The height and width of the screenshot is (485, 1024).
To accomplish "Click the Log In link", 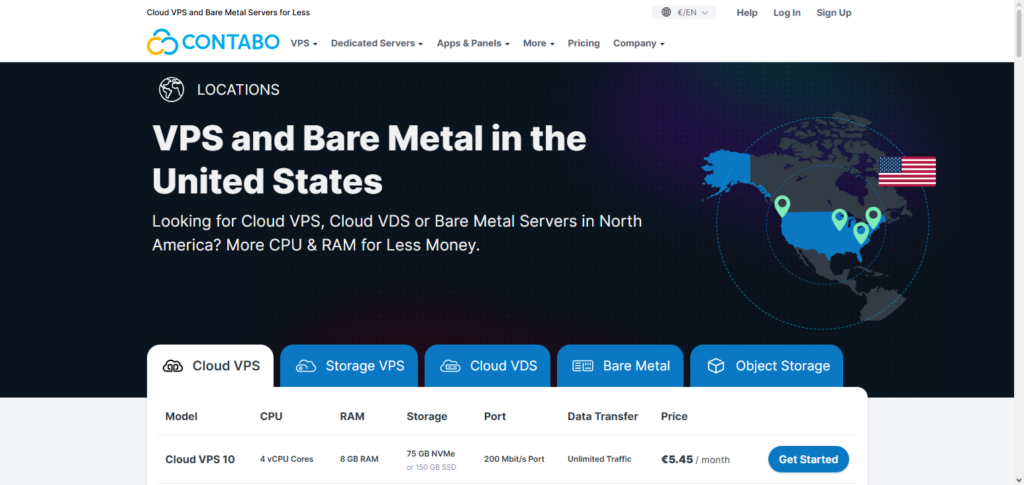I will 786,13.
